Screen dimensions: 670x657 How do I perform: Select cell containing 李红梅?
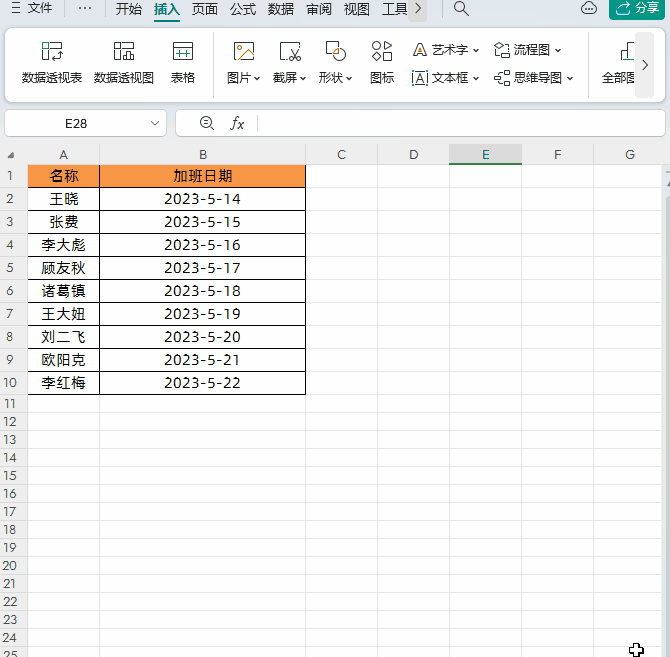(64, 383)
